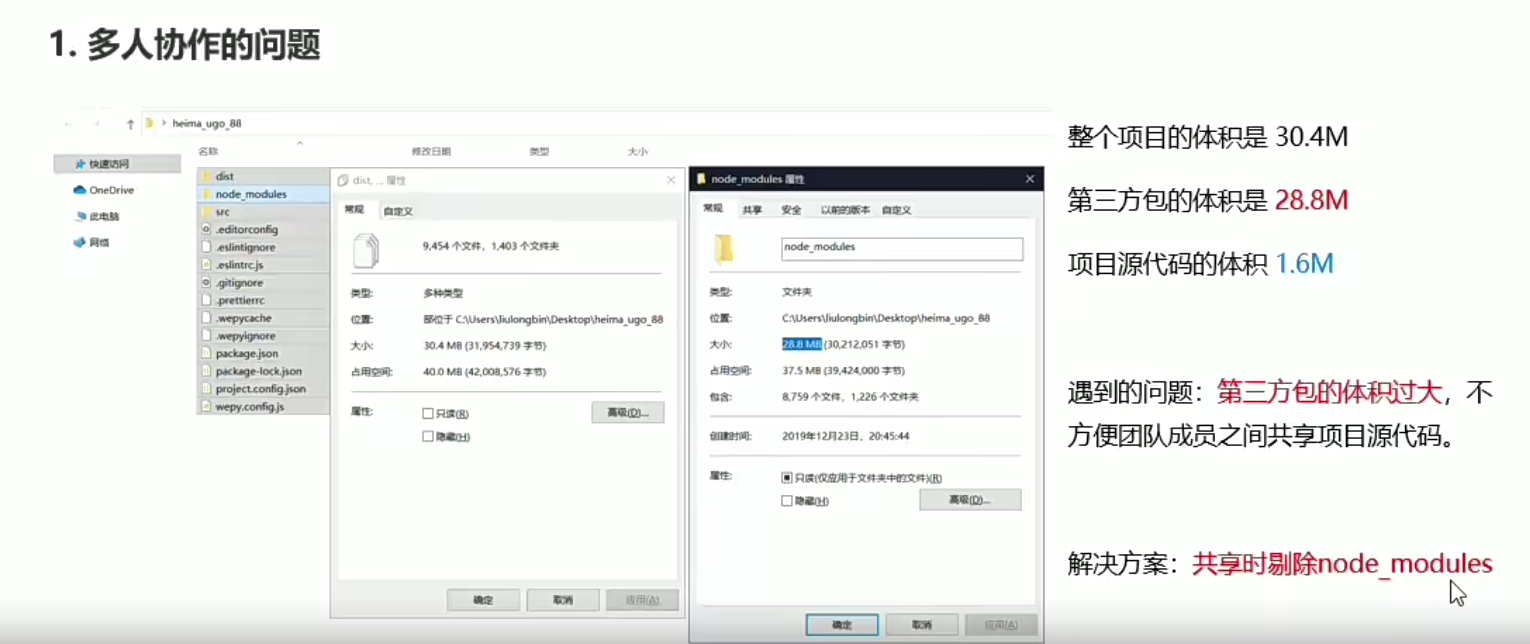Click the .eslintrc.js file icon

[206, 265]
